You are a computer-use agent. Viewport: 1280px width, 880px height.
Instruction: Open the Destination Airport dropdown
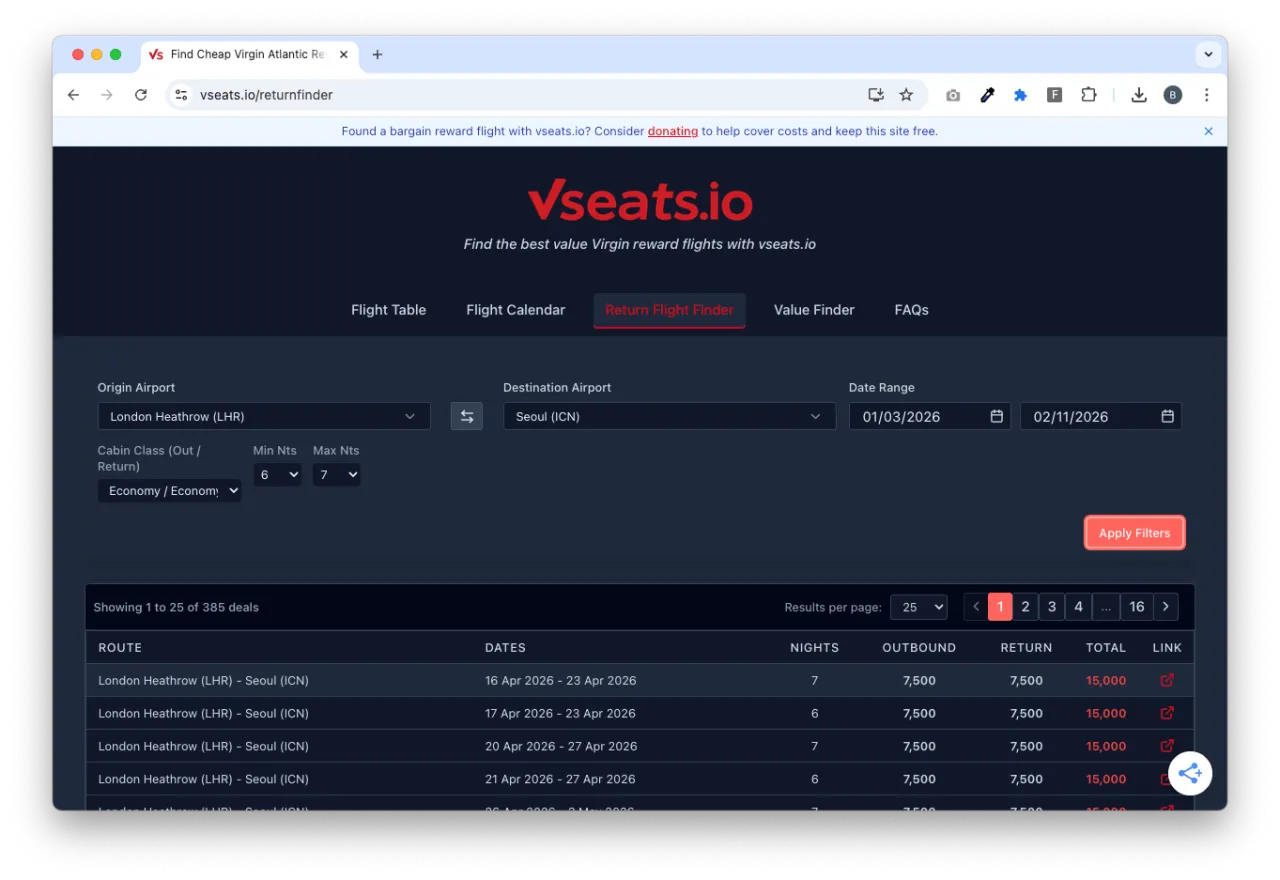click(x=669, y=416)
